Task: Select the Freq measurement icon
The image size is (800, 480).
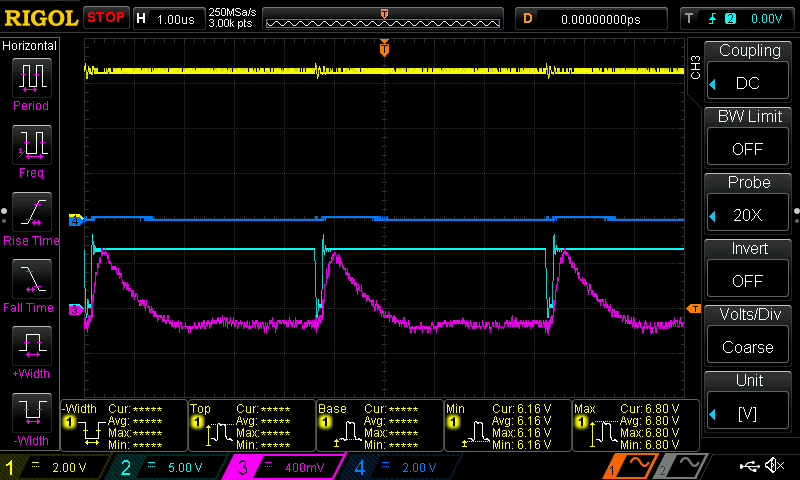Action: pyautogui.click(x=32, y=144)
